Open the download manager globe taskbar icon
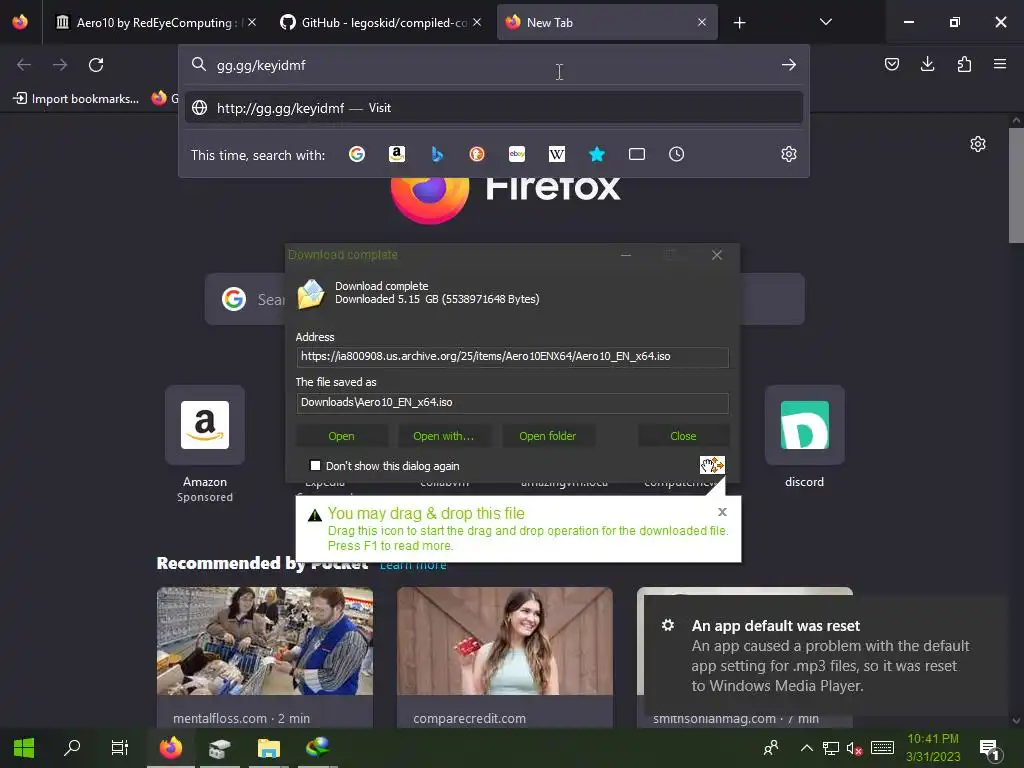Image resolution: width=1024 pixels, height=768 pixels. (317, 748)
